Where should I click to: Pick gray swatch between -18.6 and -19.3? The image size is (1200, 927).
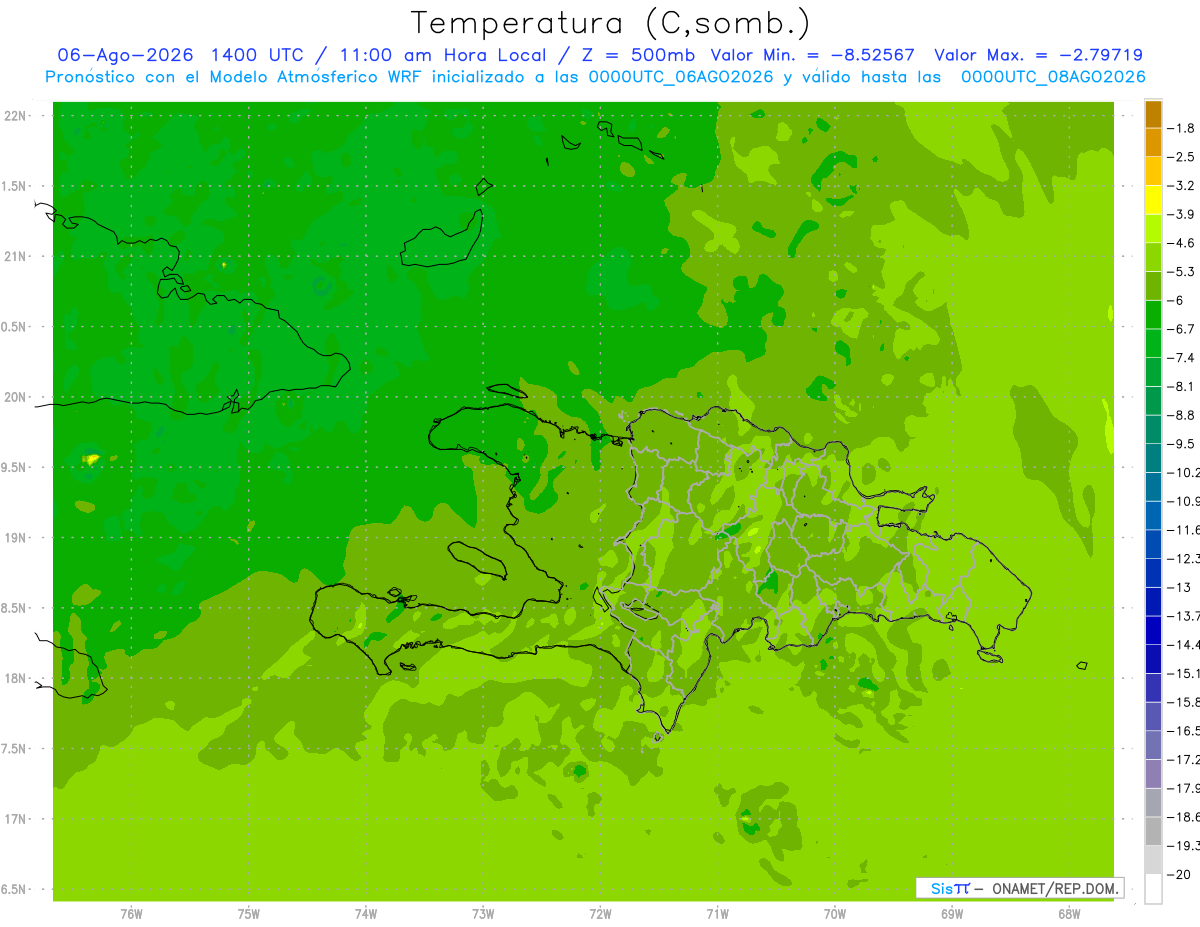tap(1153, 831)
